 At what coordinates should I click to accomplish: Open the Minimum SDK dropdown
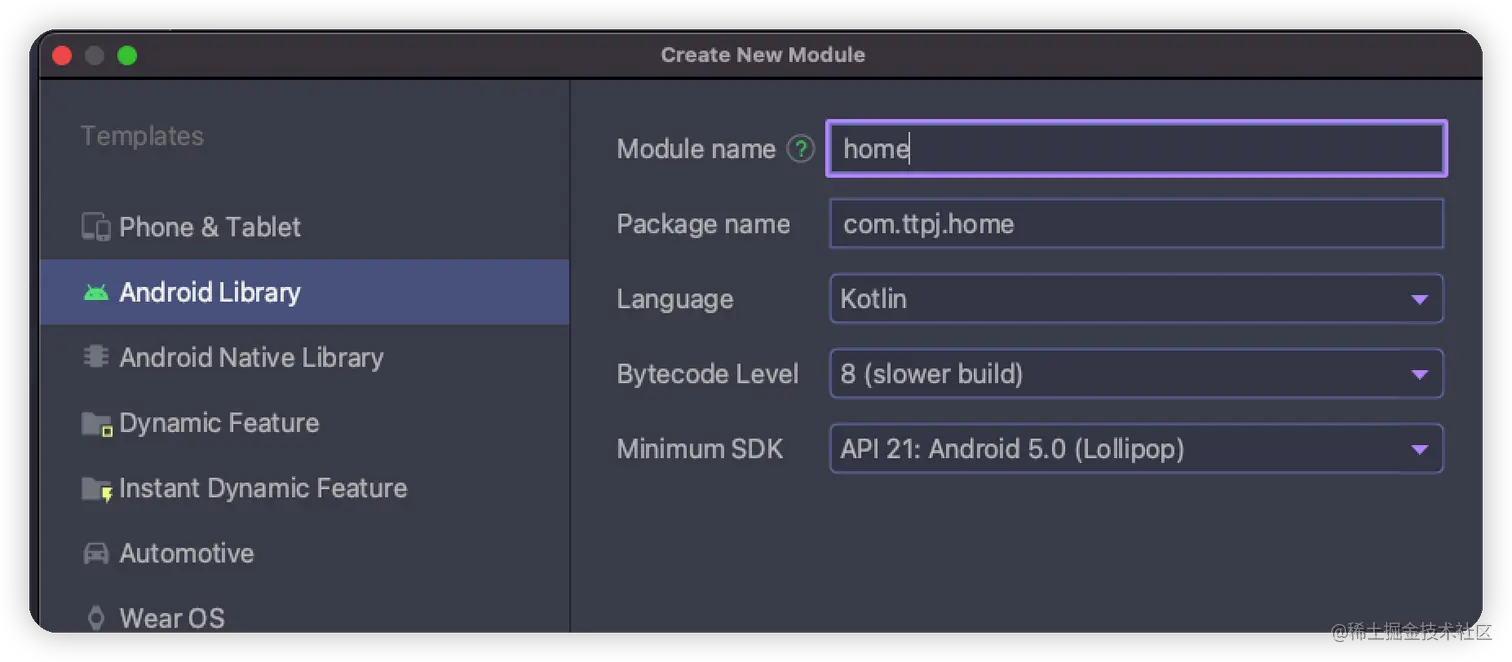point(1136,449)
